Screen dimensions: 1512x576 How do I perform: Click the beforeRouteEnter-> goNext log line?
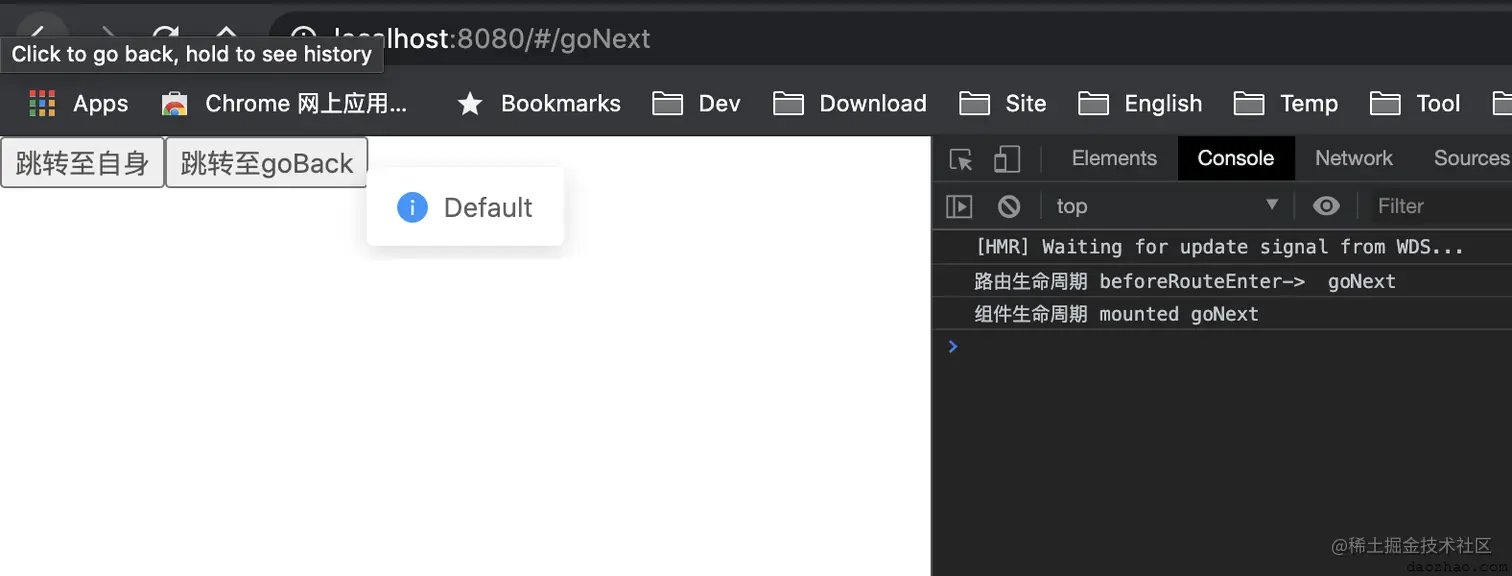pos(1222,281)
